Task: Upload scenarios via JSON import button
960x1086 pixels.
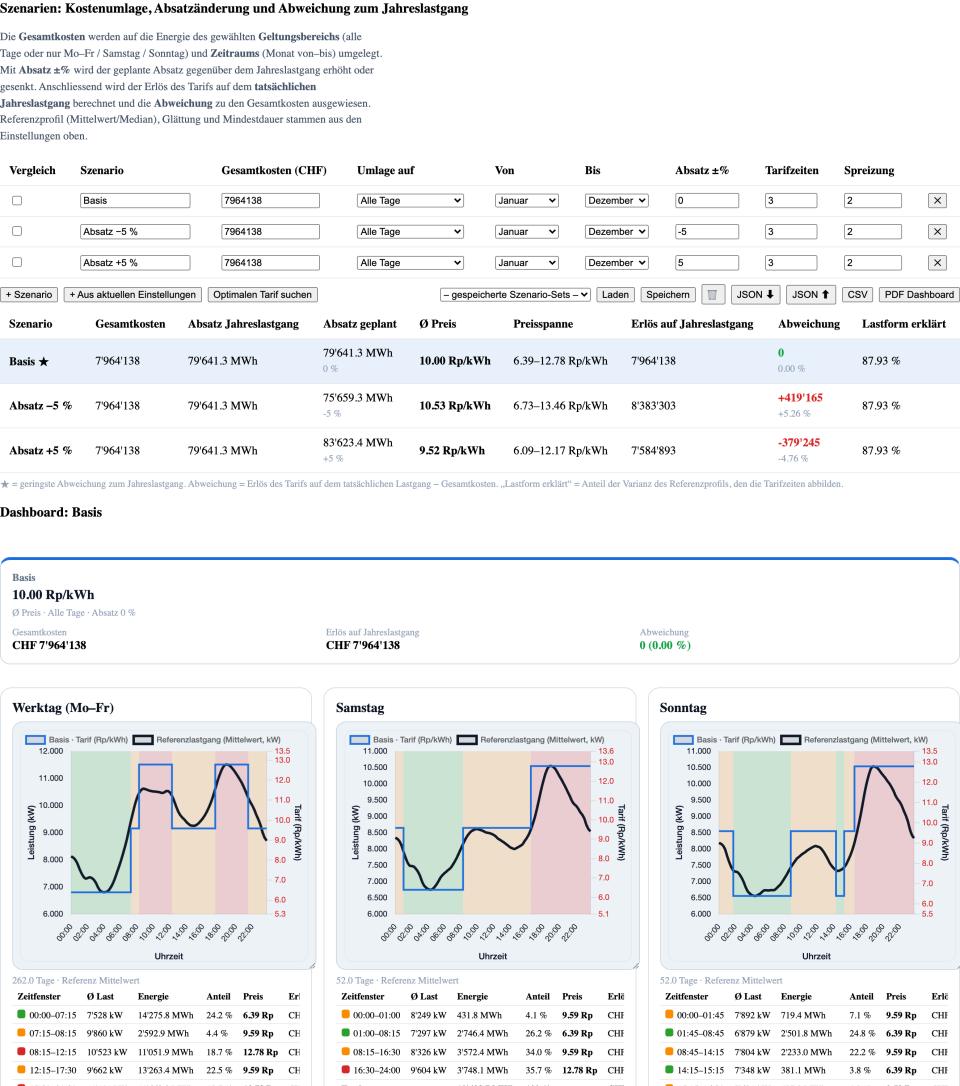Action: tap(810, 294)
